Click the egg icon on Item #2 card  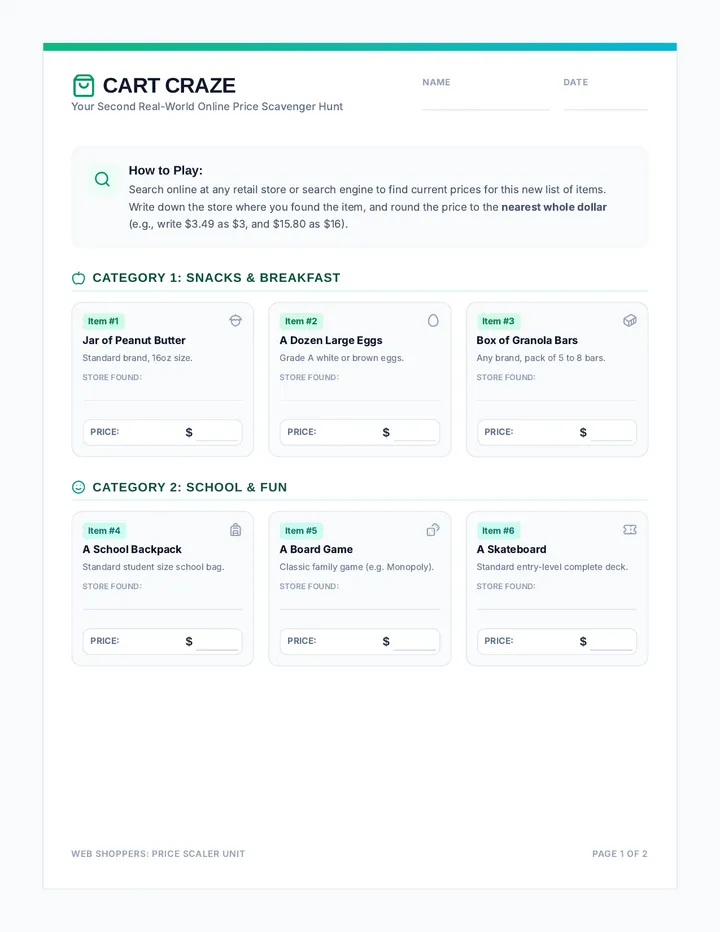[x=433, y=321]
